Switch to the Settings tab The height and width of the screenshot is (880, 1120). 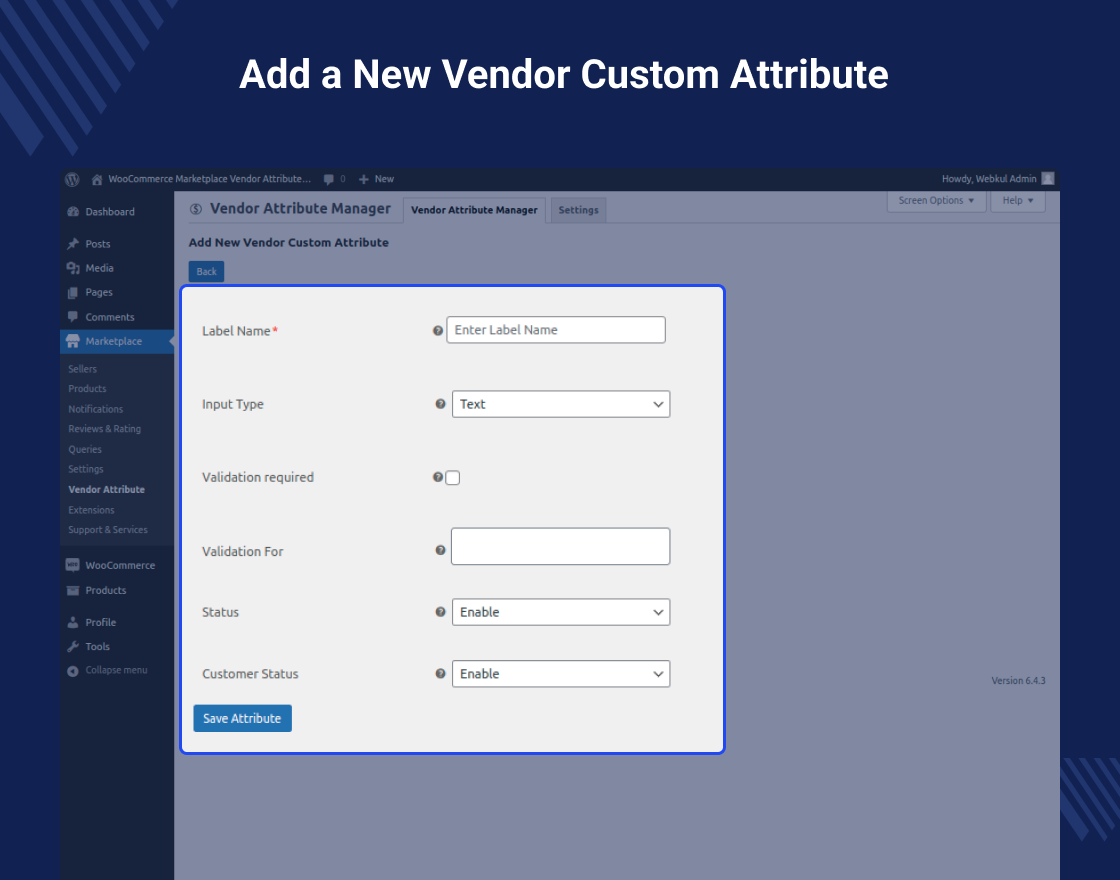click(578, 210)
